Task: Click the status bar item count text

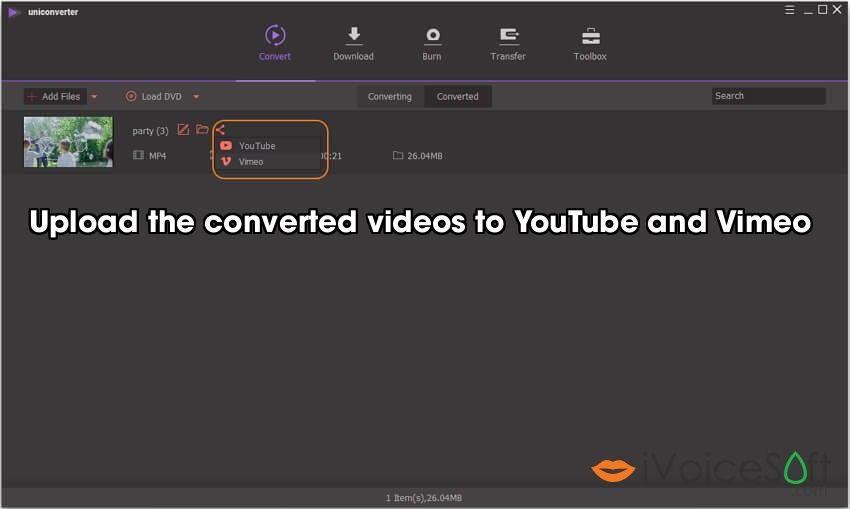Action: [423, 498]
